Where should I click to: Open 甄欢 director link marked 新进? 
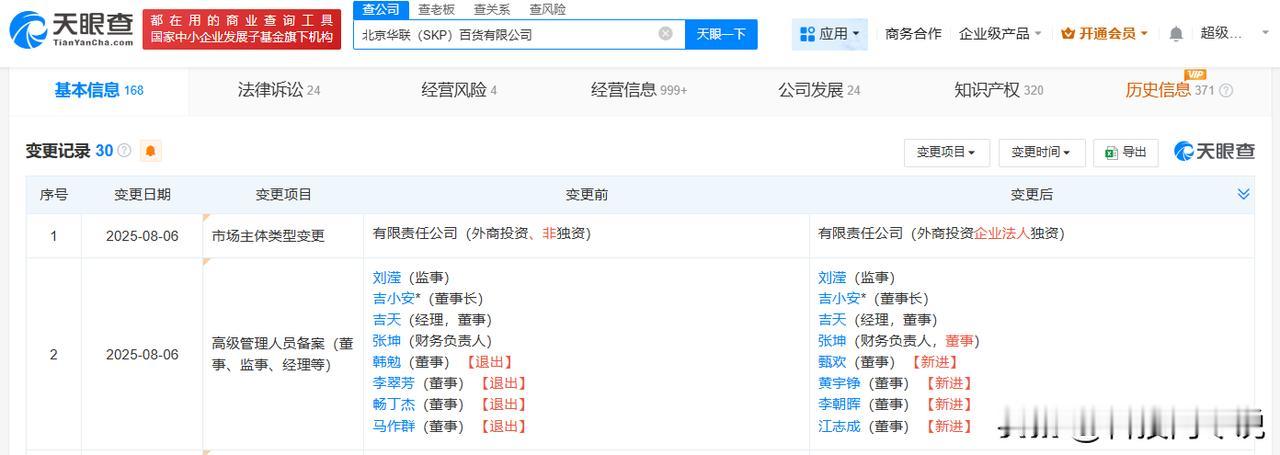tap(832, 362)
